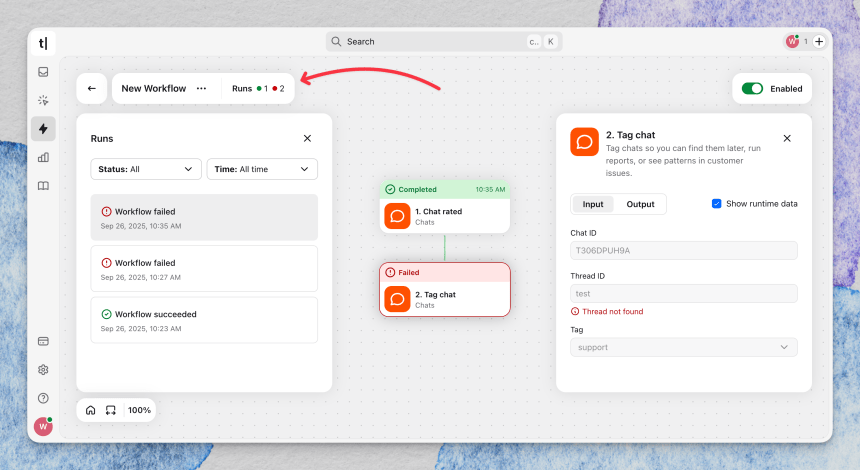Open the settings gear icon
This screenshot has width=860, height=470.
pyautogui.click(x=43, y=370)
